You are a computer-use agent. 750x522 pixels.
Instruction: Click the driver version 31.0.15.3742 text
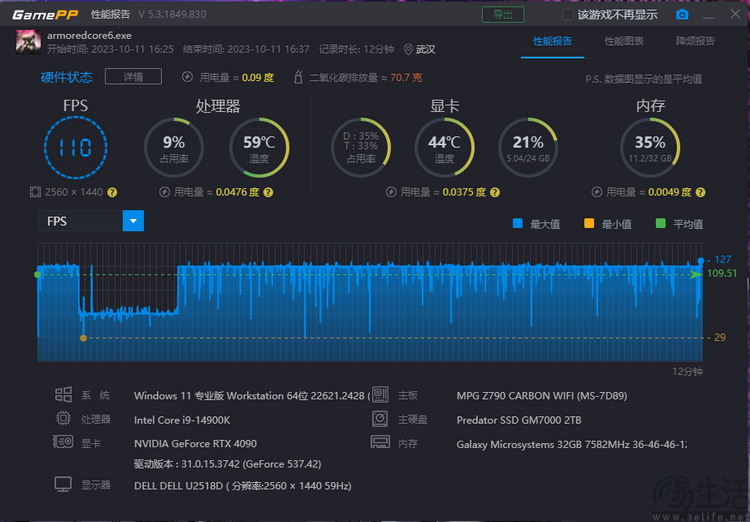click(x=227, y=464)
